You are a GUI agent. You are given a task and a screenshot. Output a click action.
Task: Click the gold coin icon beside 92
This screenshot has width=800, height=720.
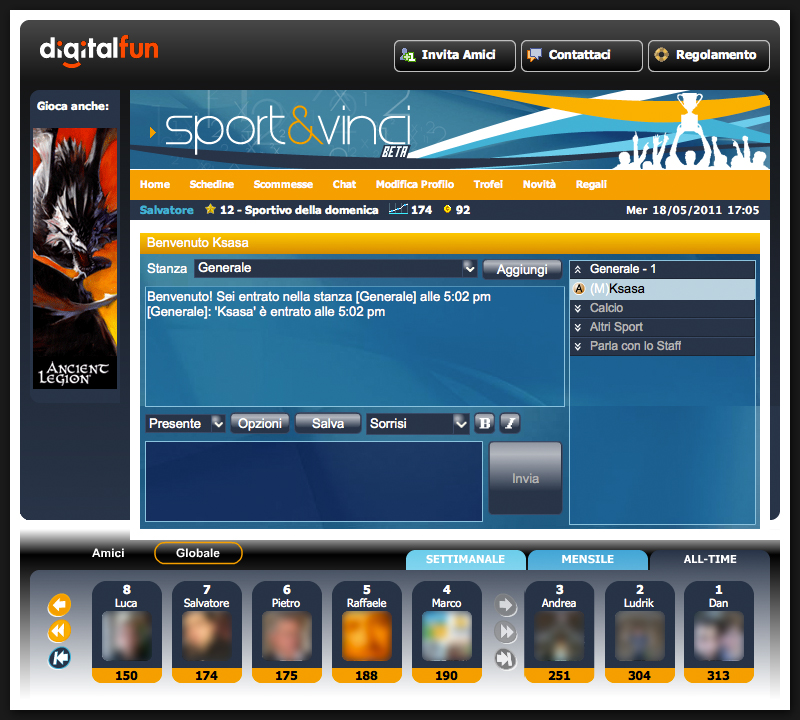click(447, 209)
